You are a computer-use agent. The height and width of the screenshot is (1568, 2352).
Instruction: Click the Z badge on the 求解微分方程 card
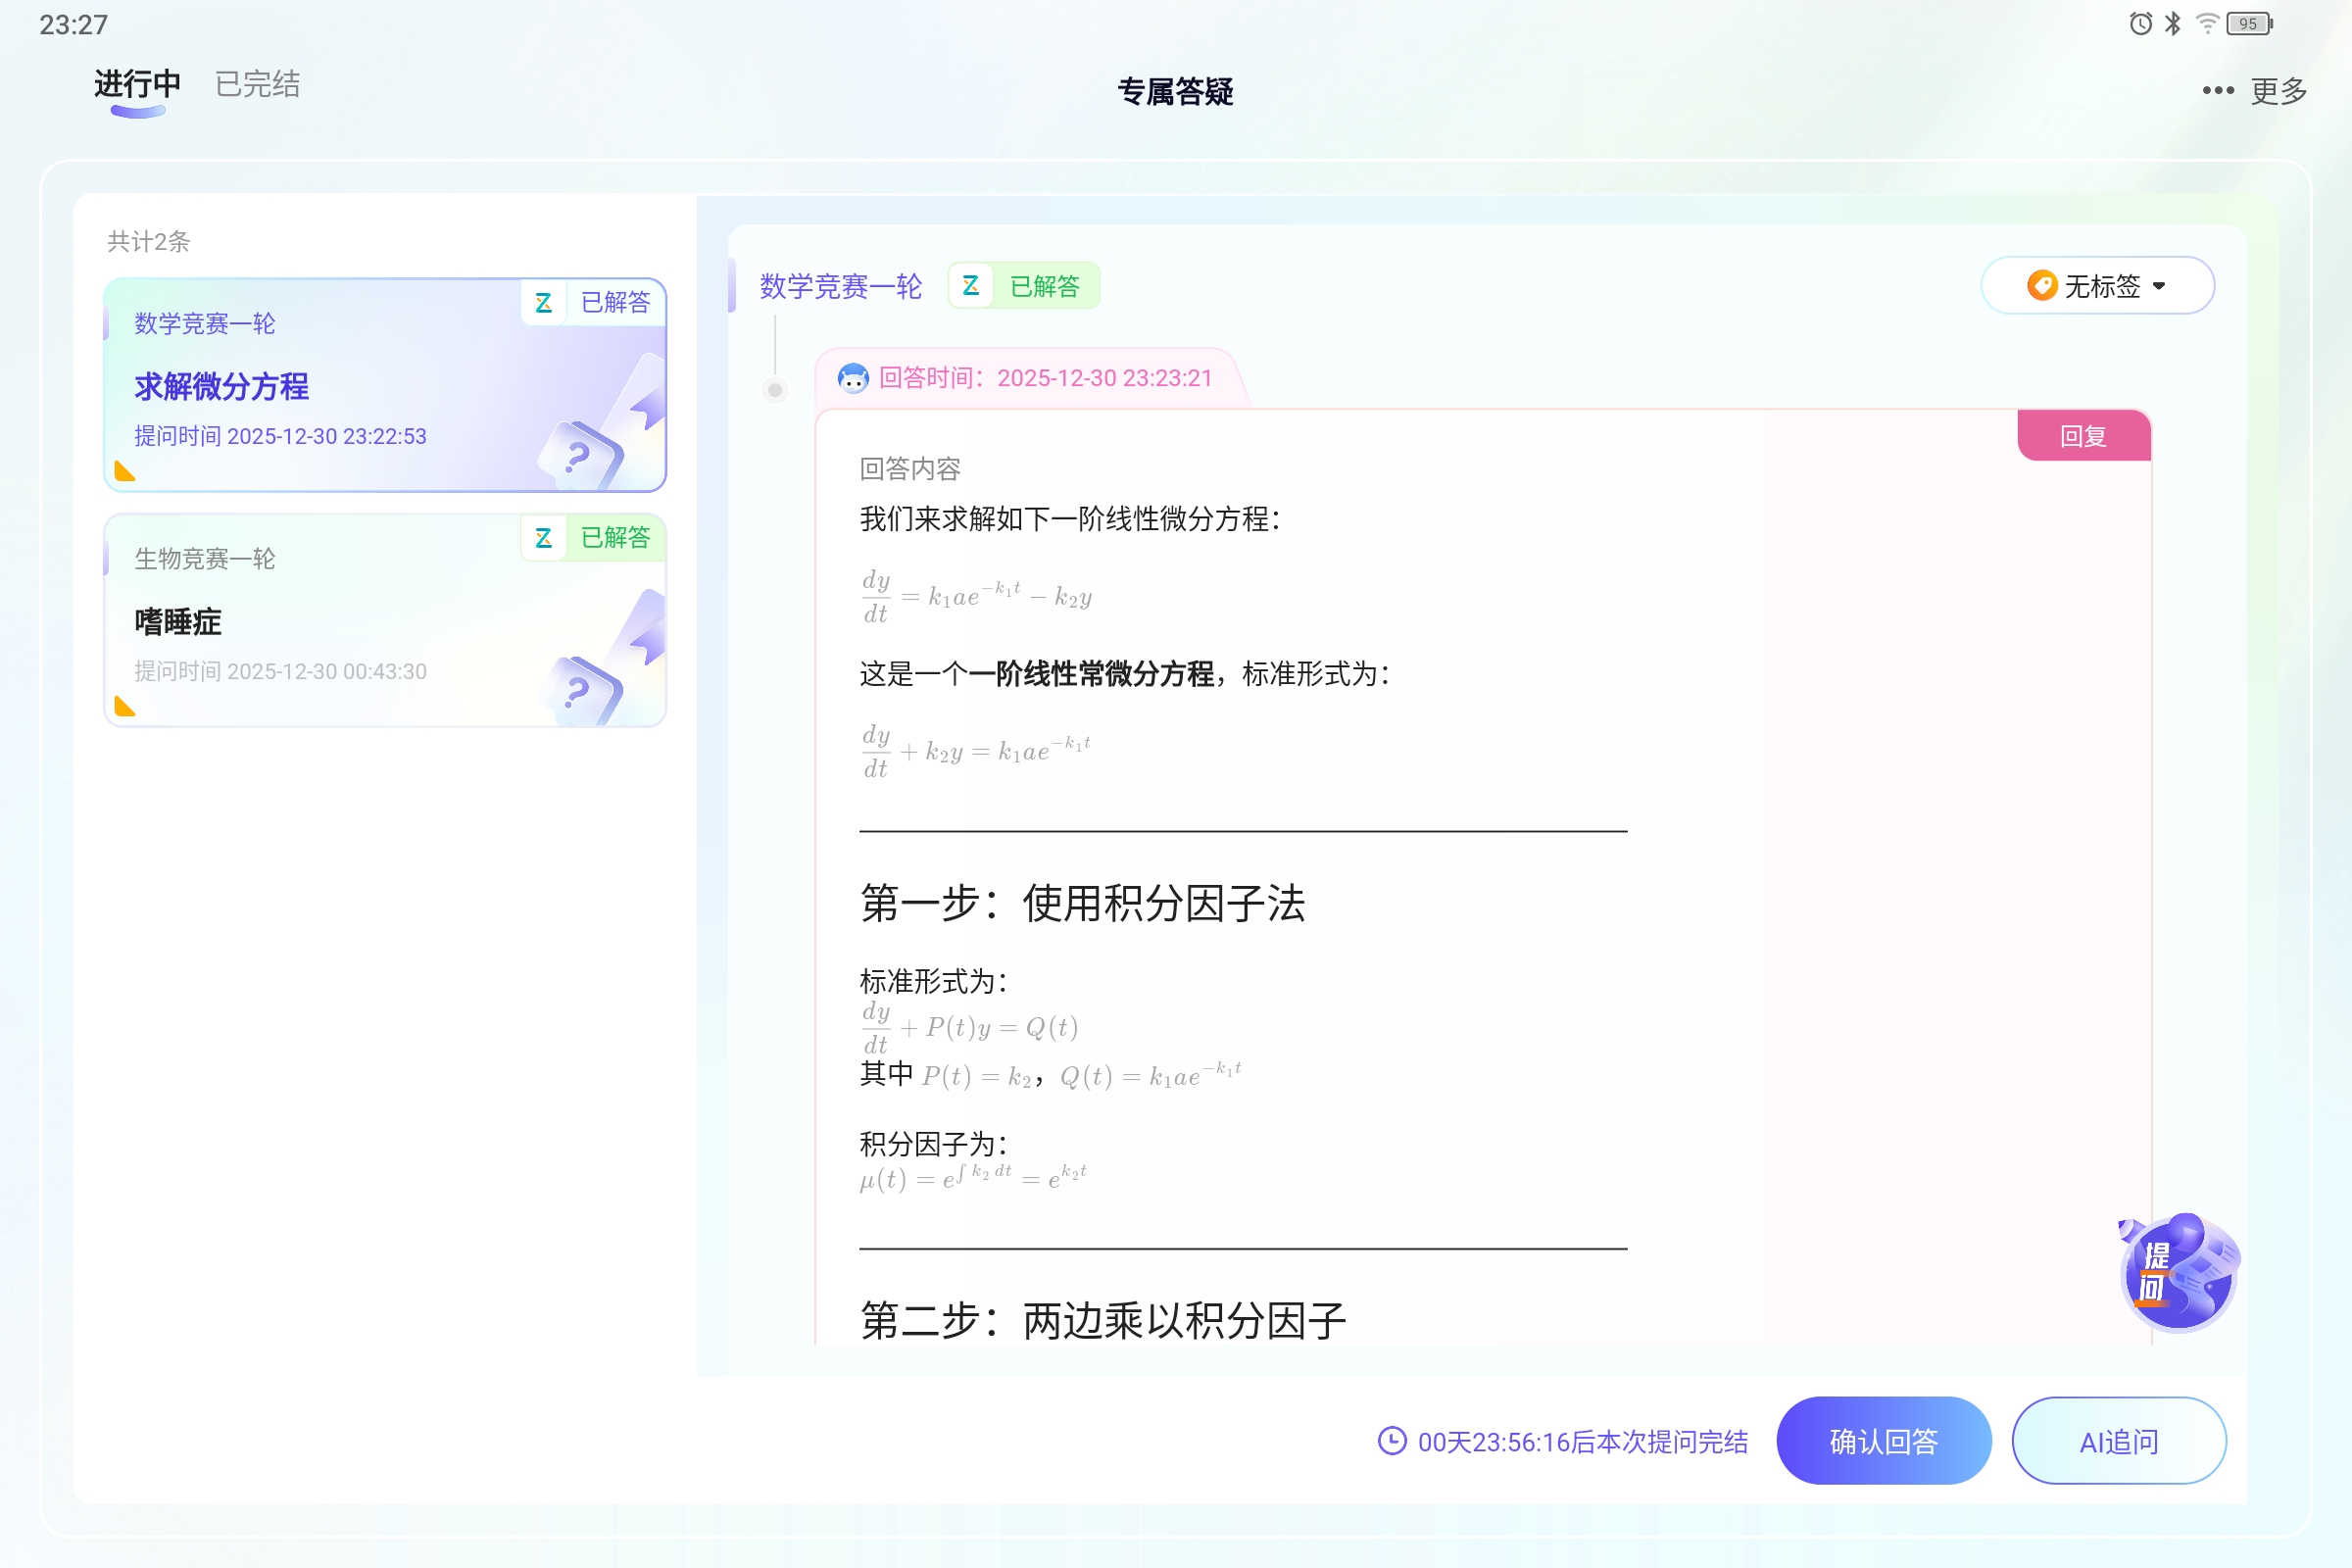tap(544, 302)
